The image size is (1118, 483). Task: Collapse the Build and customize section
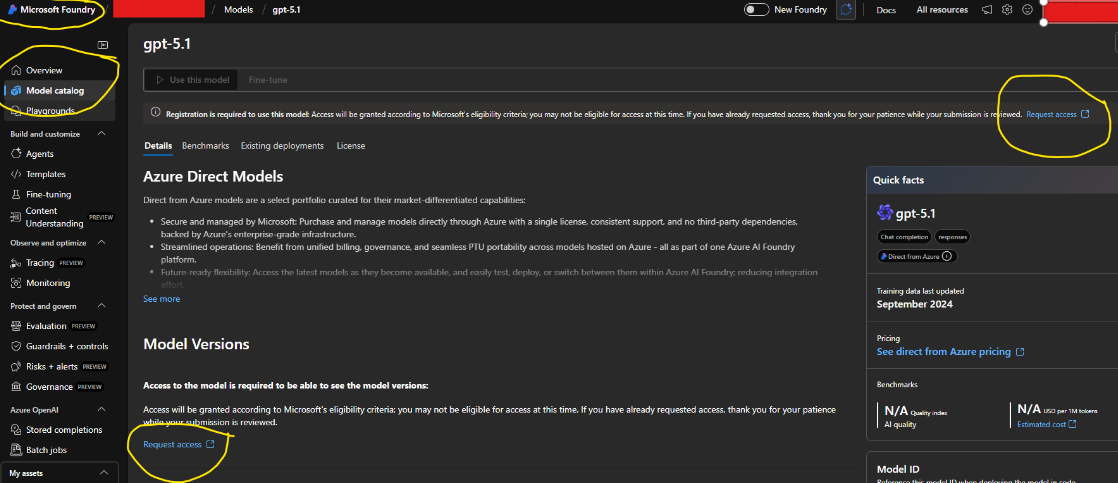pyautogui.click(x=101, y=134)
